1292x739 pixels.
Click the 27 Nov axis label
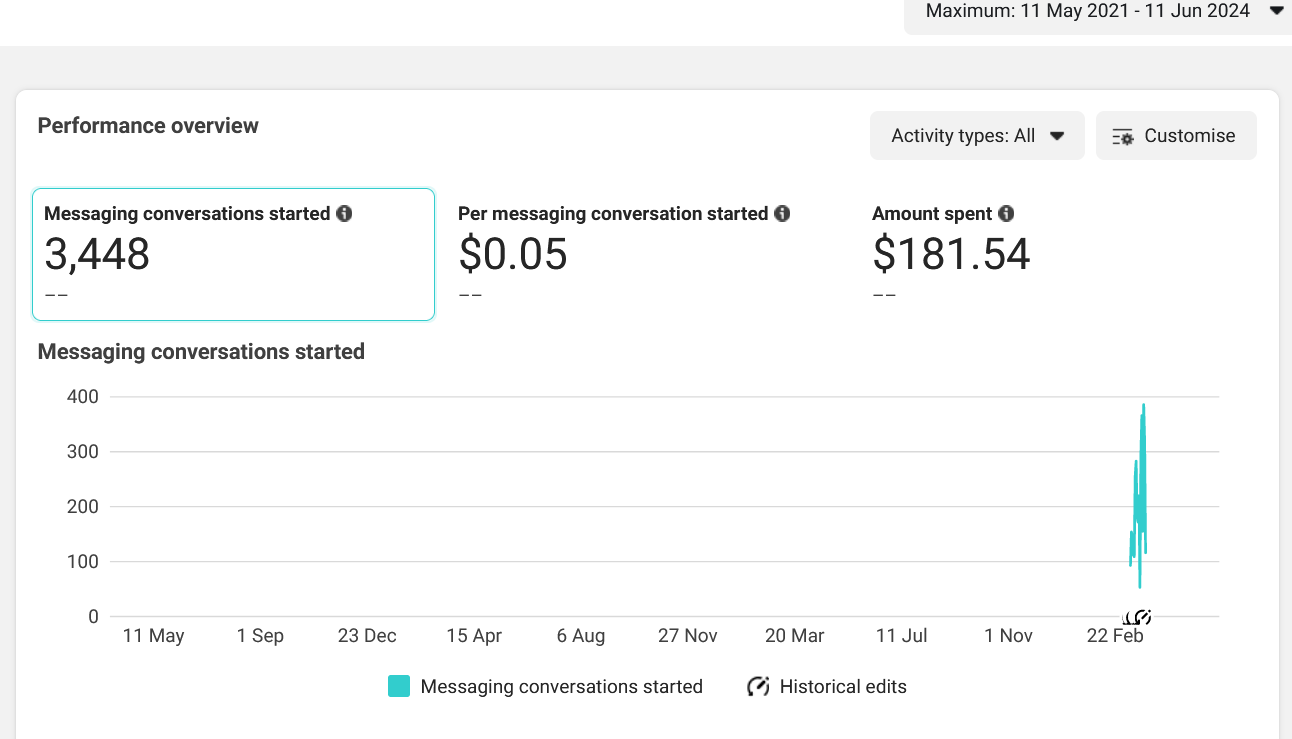(x=688, y=636)
